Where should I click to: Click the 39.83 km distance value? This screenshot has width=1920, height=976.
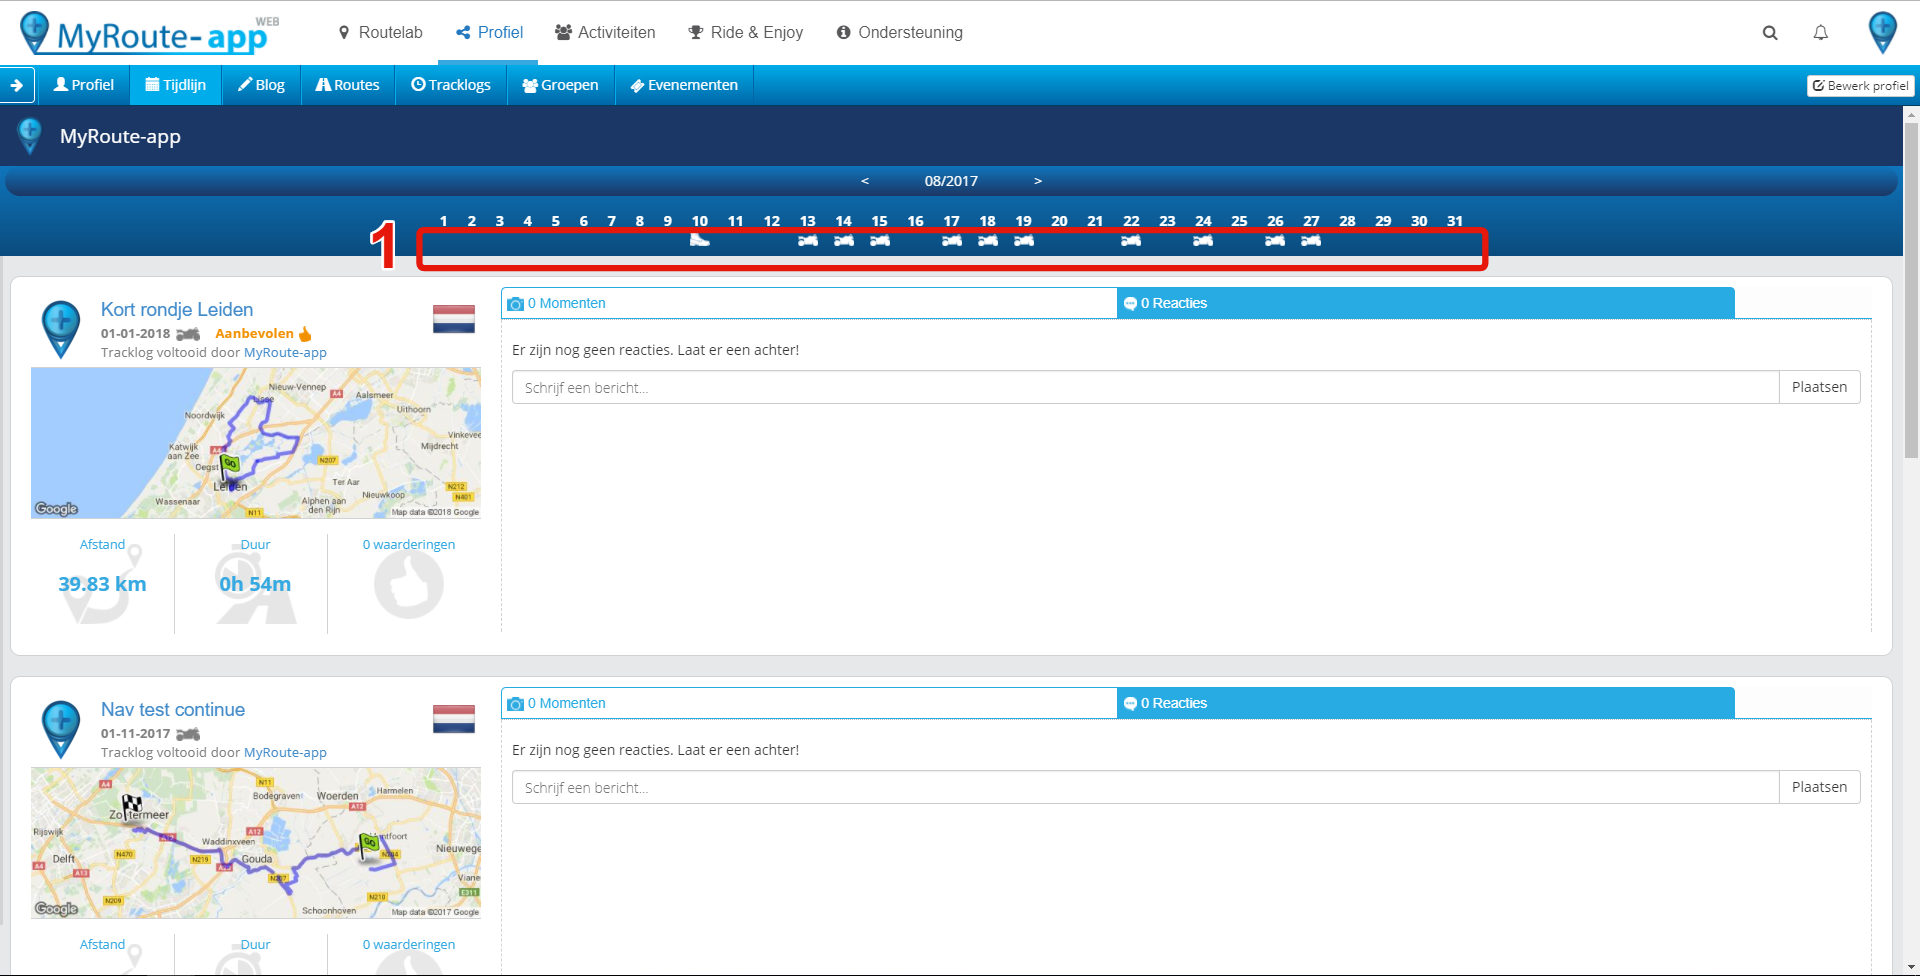pos(102,584)
